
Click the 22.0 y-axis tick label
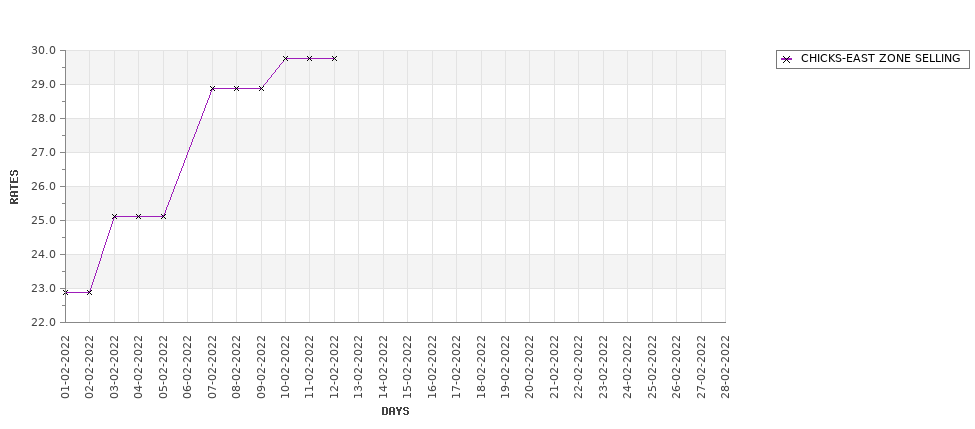pyautogui.click(x=44, y=322)
